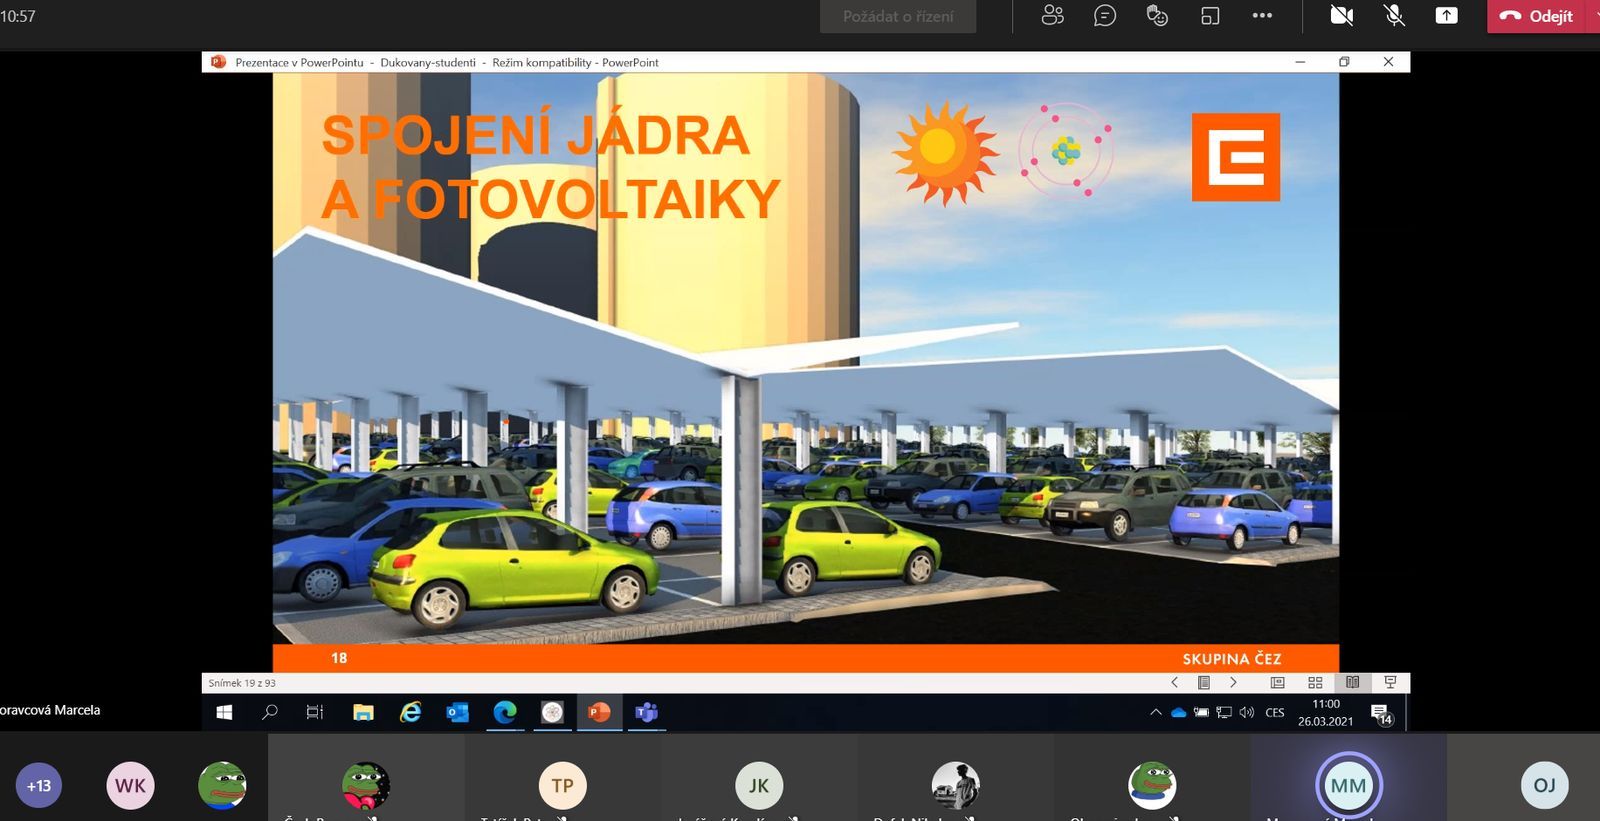The height and width of the screenshot is (821, 1600).
Task: Expand hidden system tray icons
Action: pyautogui.click(x=1155, y=712)
